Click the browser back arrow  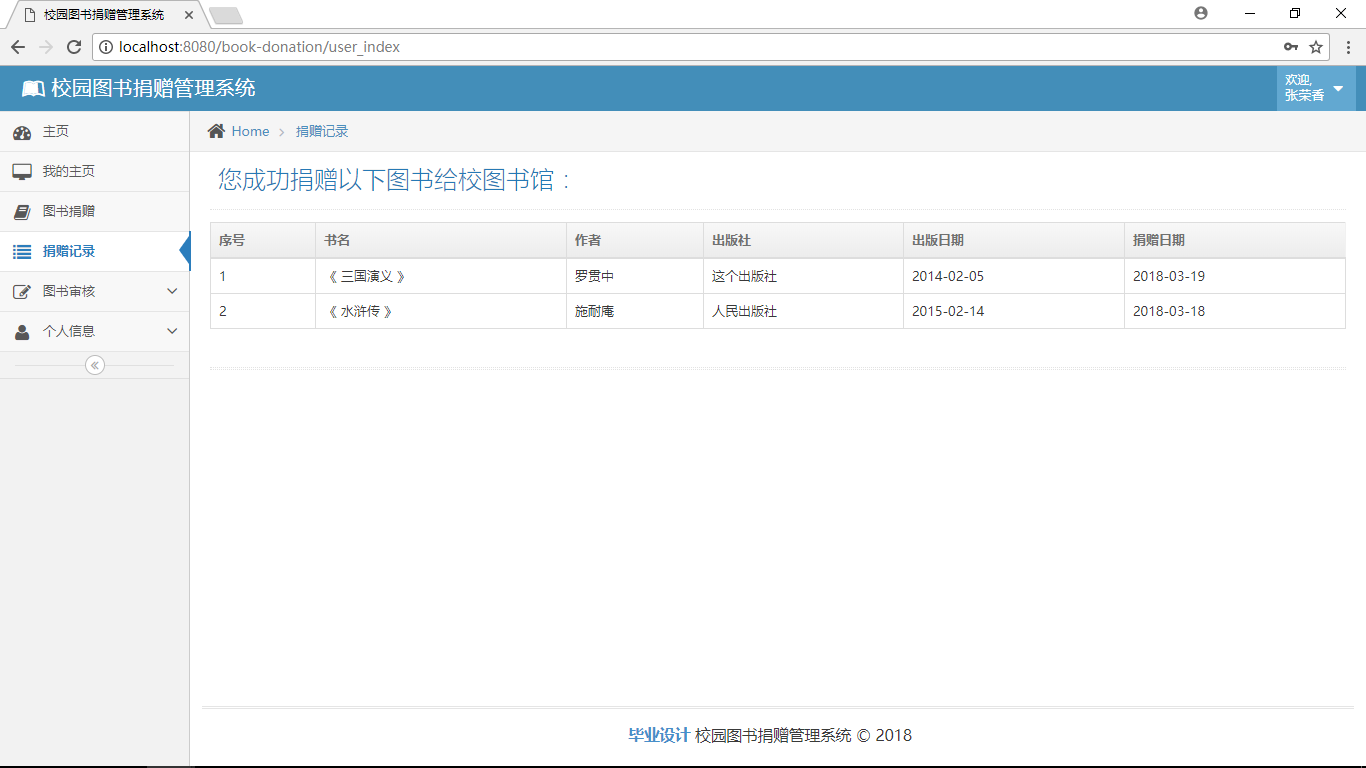tap(18, 47)
